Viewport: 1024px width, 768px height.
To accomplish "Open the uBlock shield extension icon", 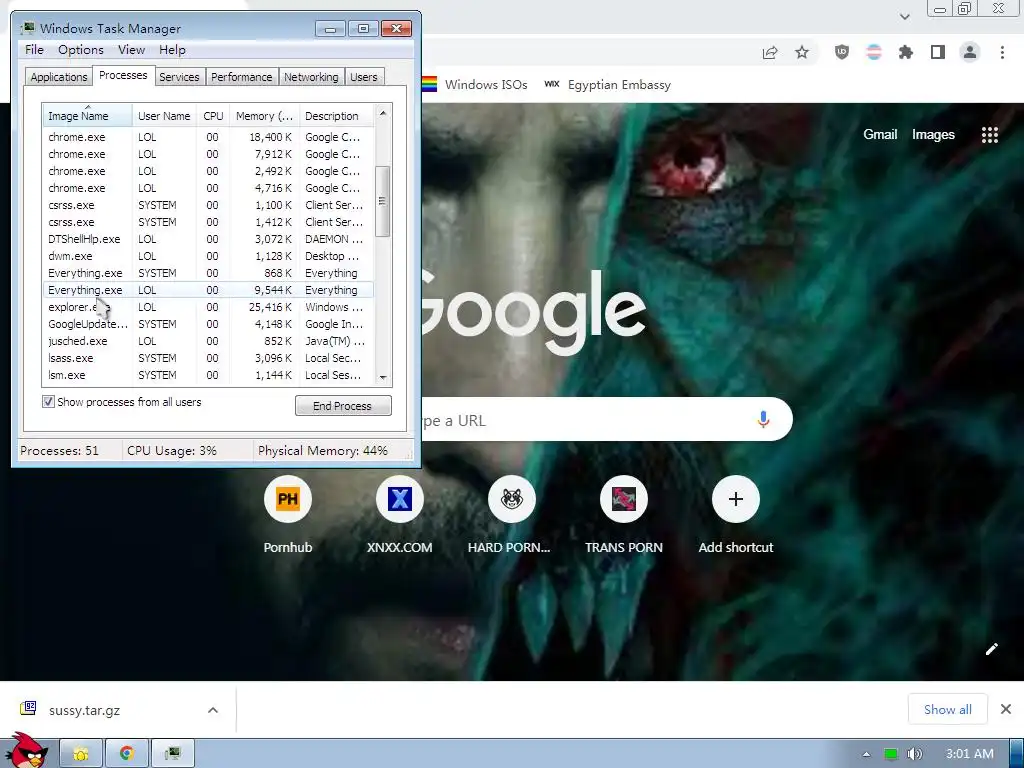I will pos(842,52).
